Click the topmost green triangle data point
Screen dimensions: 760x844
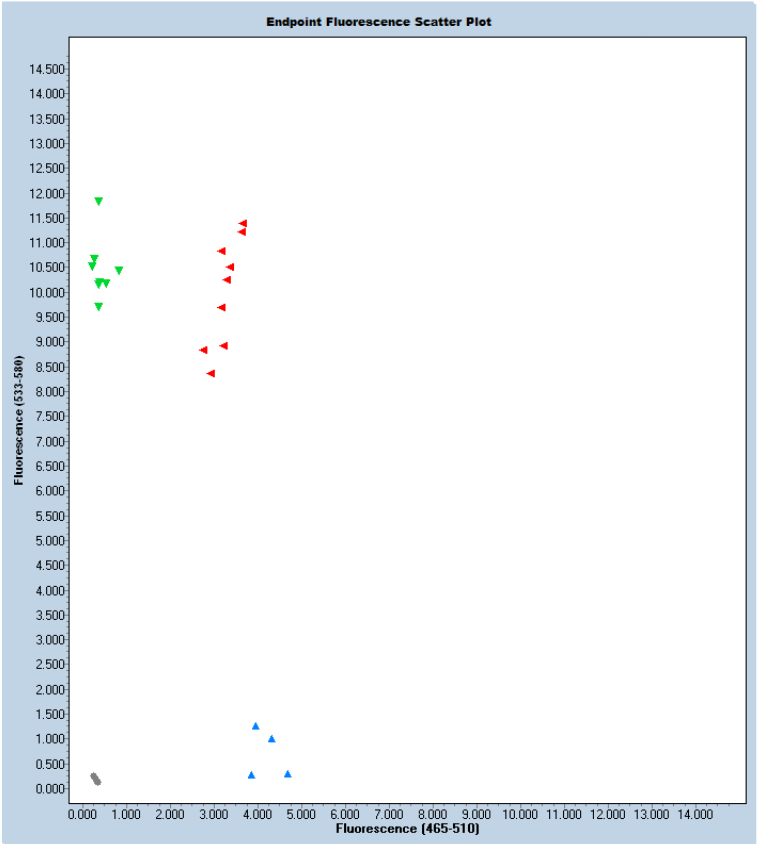point(98,201)
